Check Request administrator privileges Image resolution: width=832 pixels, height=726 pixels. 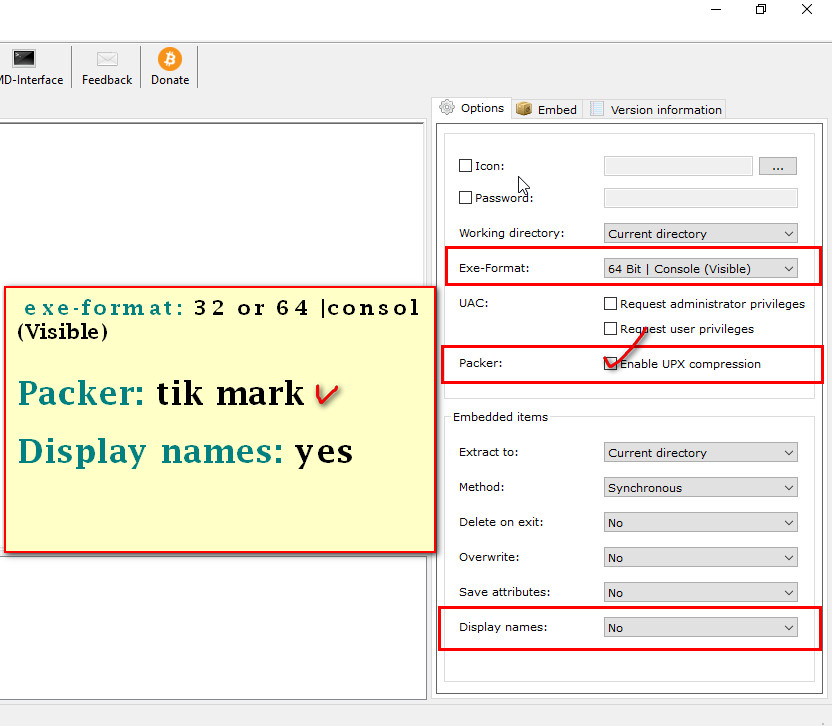click(x=611, y=304)
